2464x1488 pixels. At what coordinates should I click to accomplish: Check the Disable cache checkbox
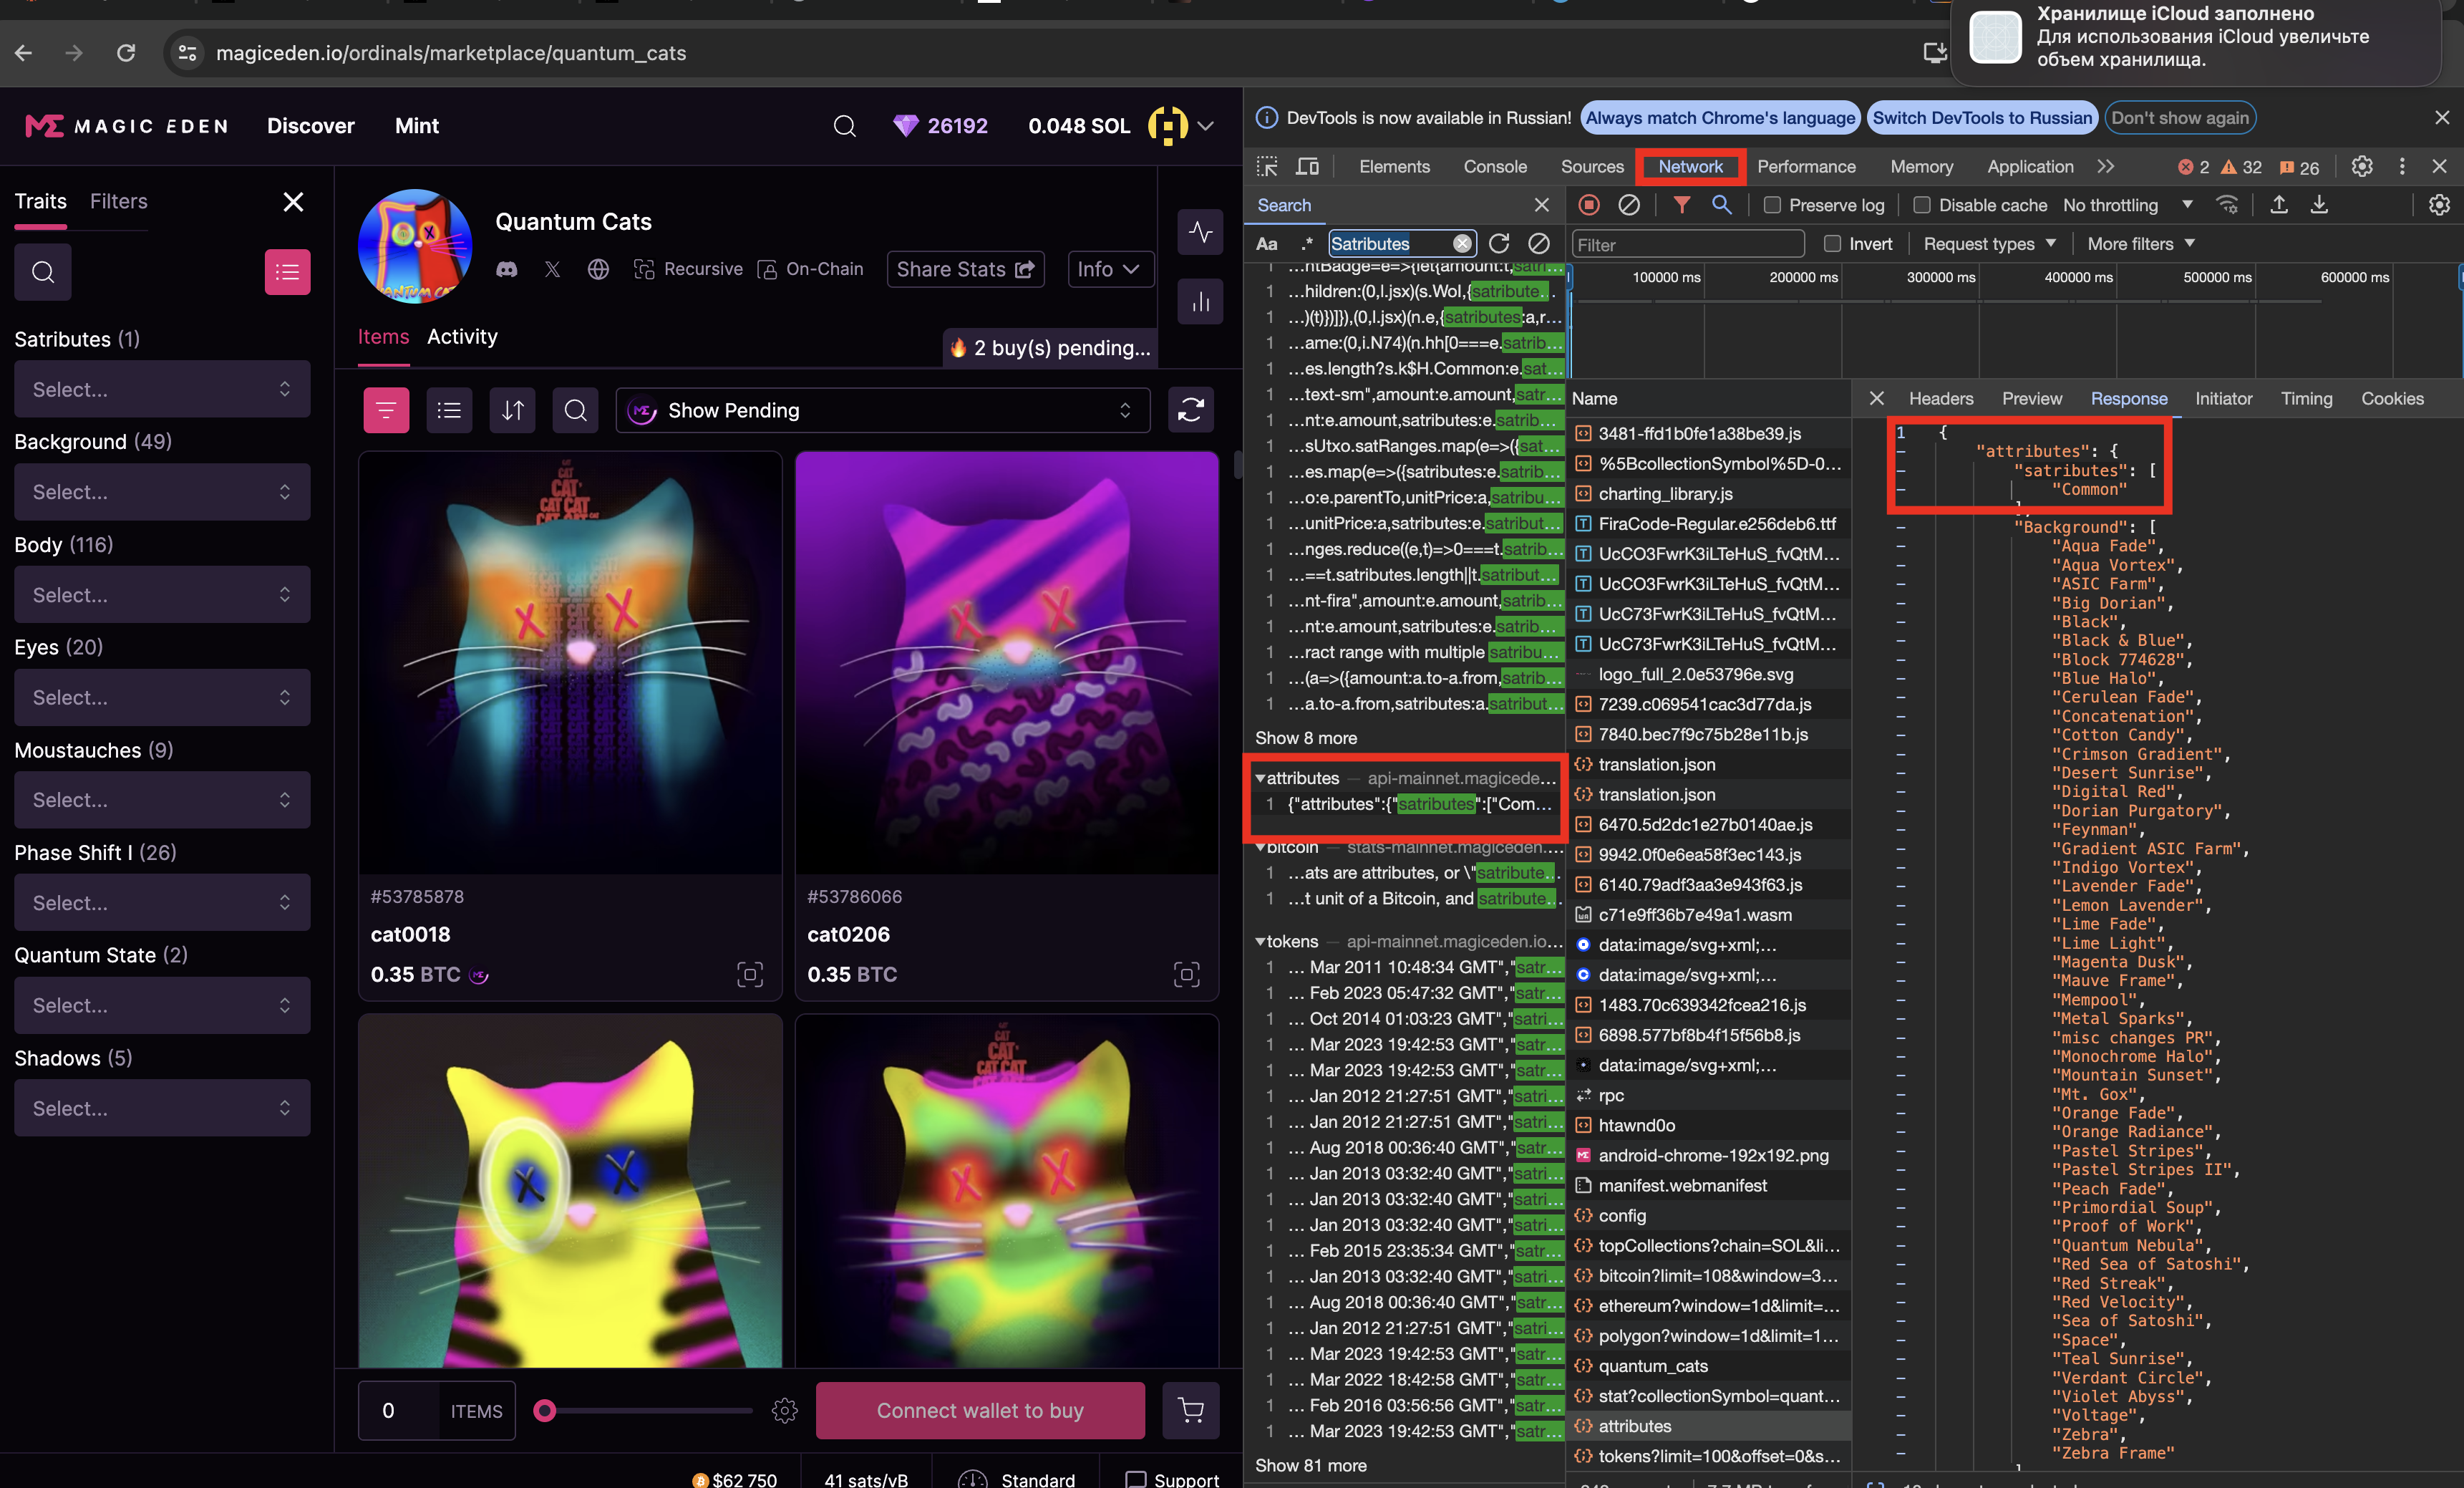pos(1921,205)
